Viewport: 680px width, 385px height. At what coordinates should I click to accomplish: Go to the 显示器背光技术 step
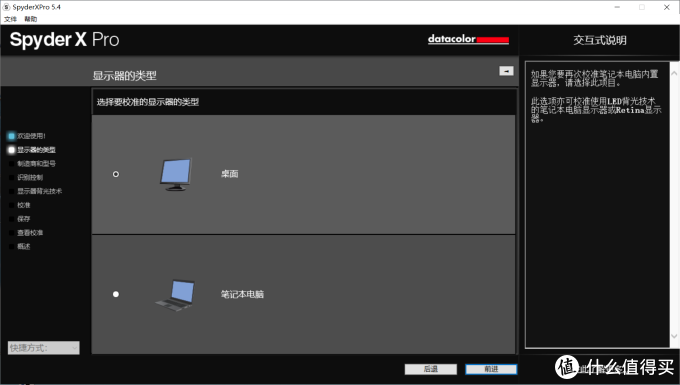pyautogui.click(x=39, y=191)
